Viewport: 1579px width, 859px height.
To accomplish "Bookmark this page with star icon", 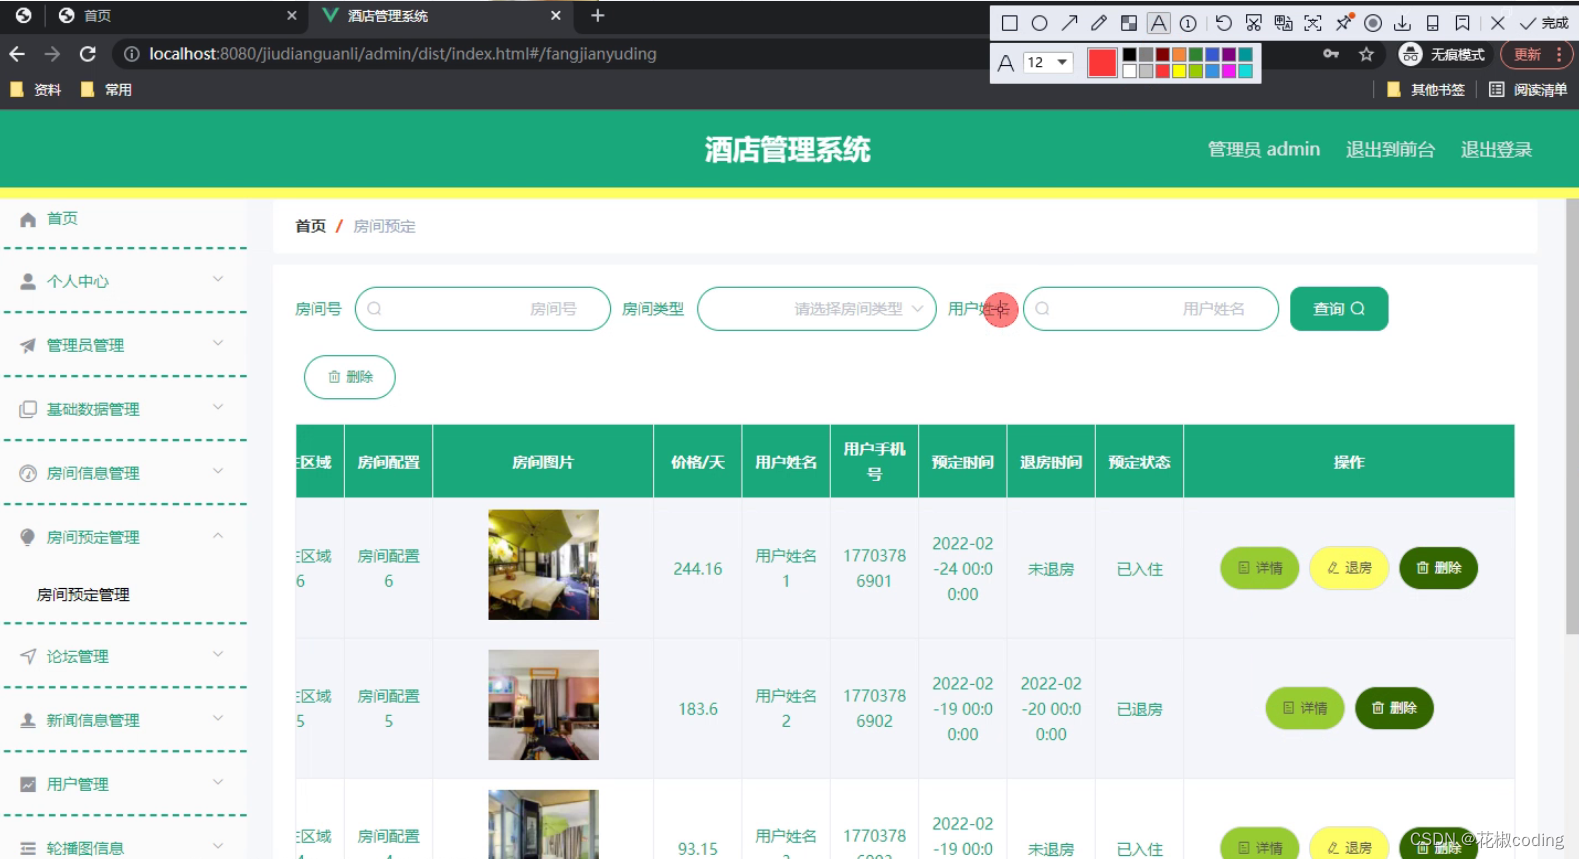I will (x=1366, y=54).
